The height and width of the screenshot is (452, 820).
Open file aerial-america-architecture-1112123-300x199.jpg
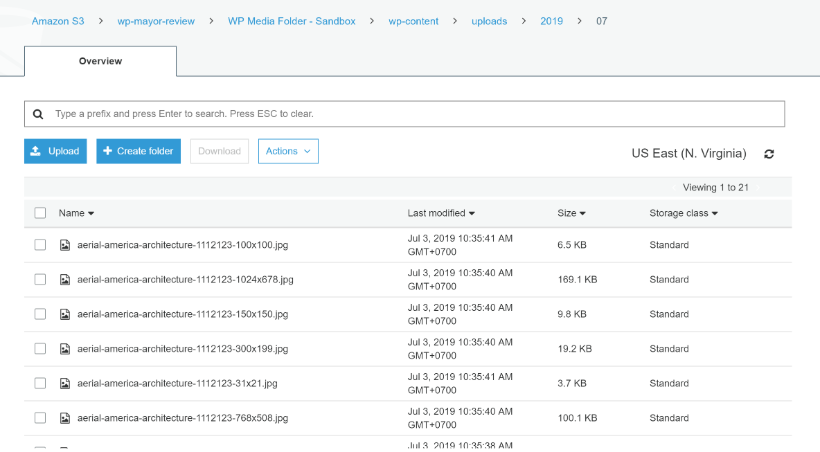click(x=183, y=348)
